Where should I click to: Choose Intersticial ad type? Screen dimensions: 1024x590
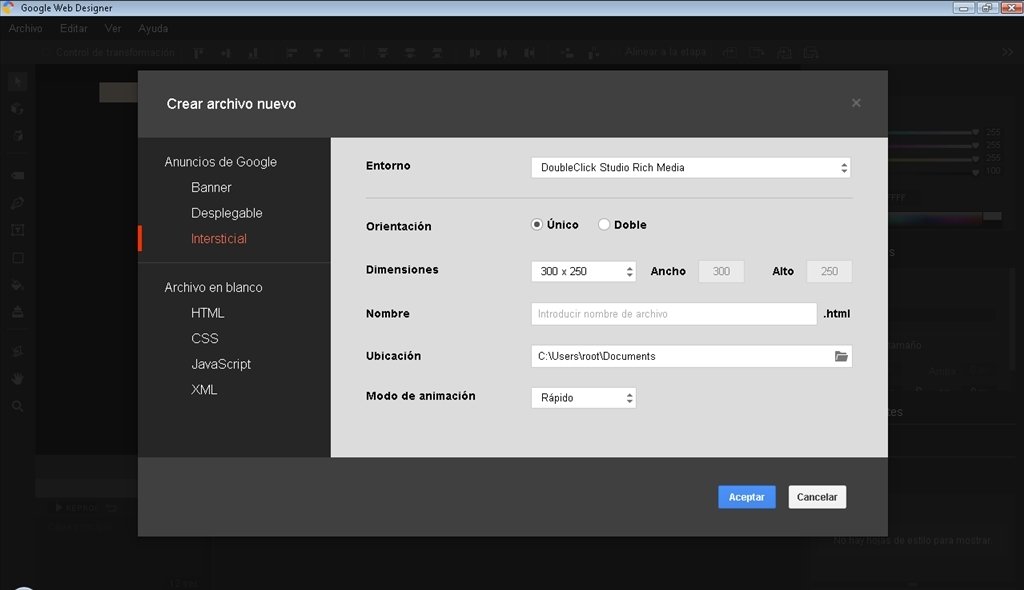coord(219,238)
